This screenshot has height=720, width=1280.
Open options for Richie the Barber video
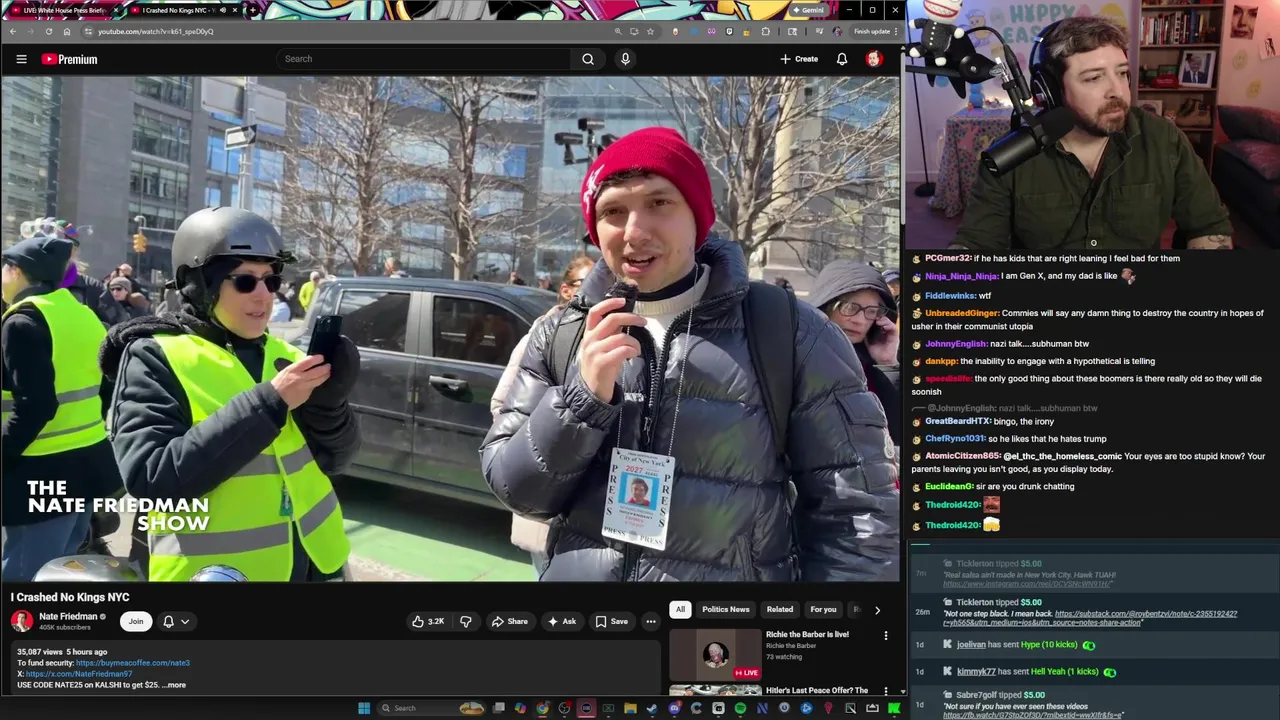[885, 635]
